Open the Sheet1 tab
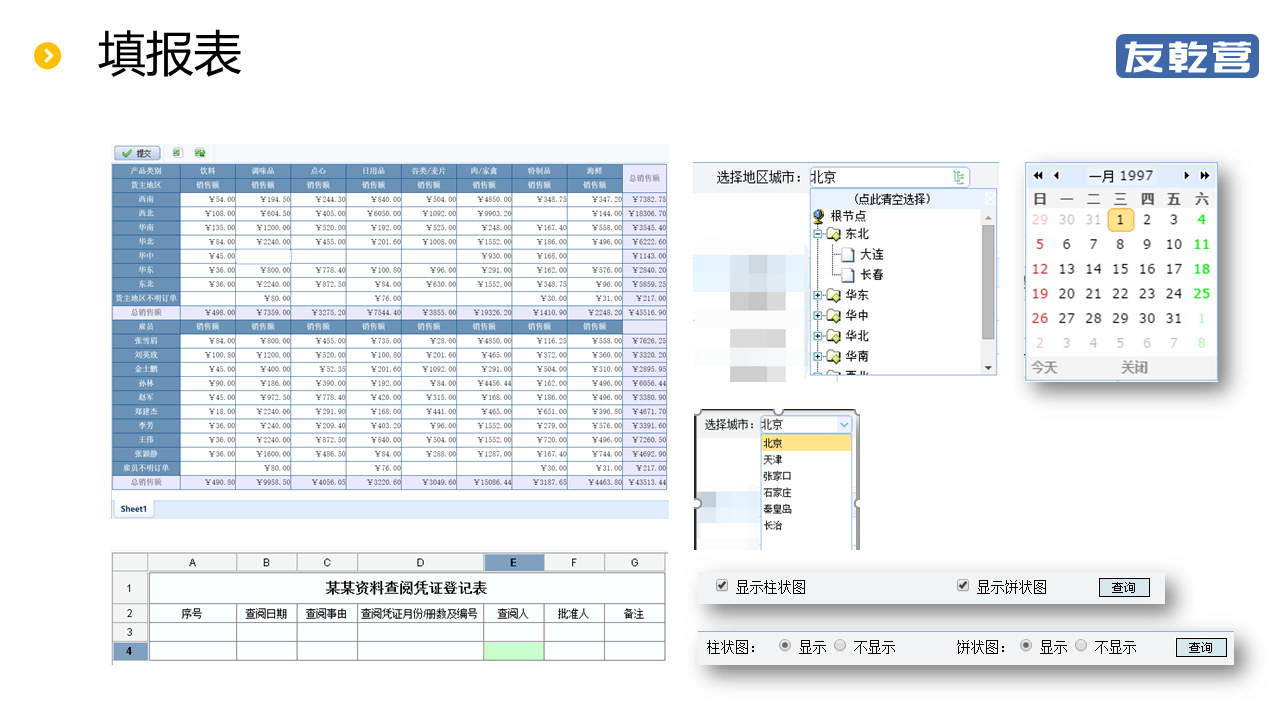1280x720 pixels. (x=134, y=509)
